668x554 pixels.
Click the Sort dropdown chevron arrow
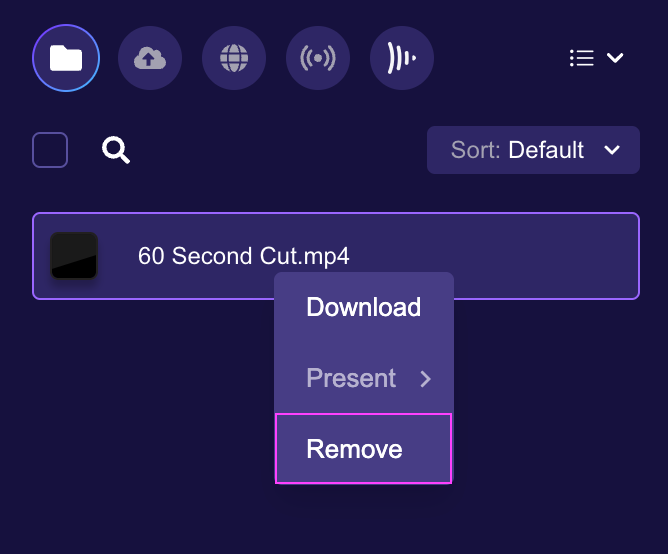612,150
